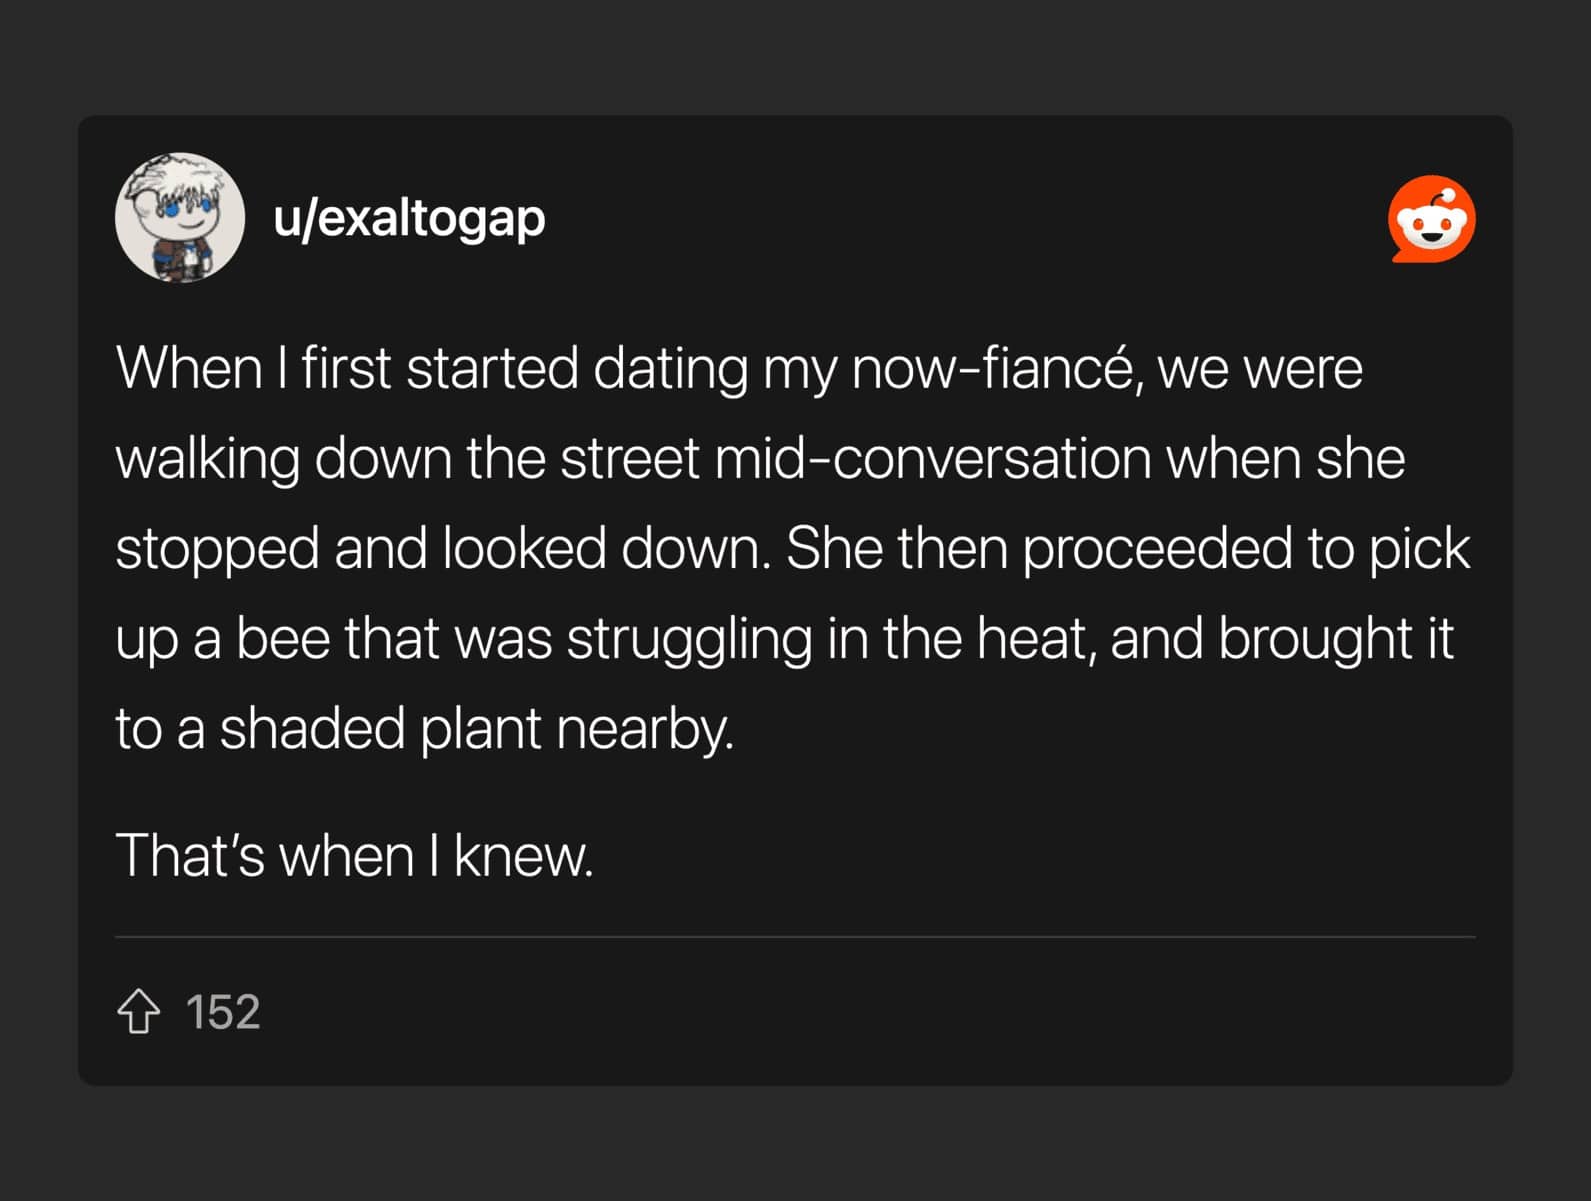Open the post by clicking its body text
The height and width of the screenshot is (1201, 1591).
(790, 545)
